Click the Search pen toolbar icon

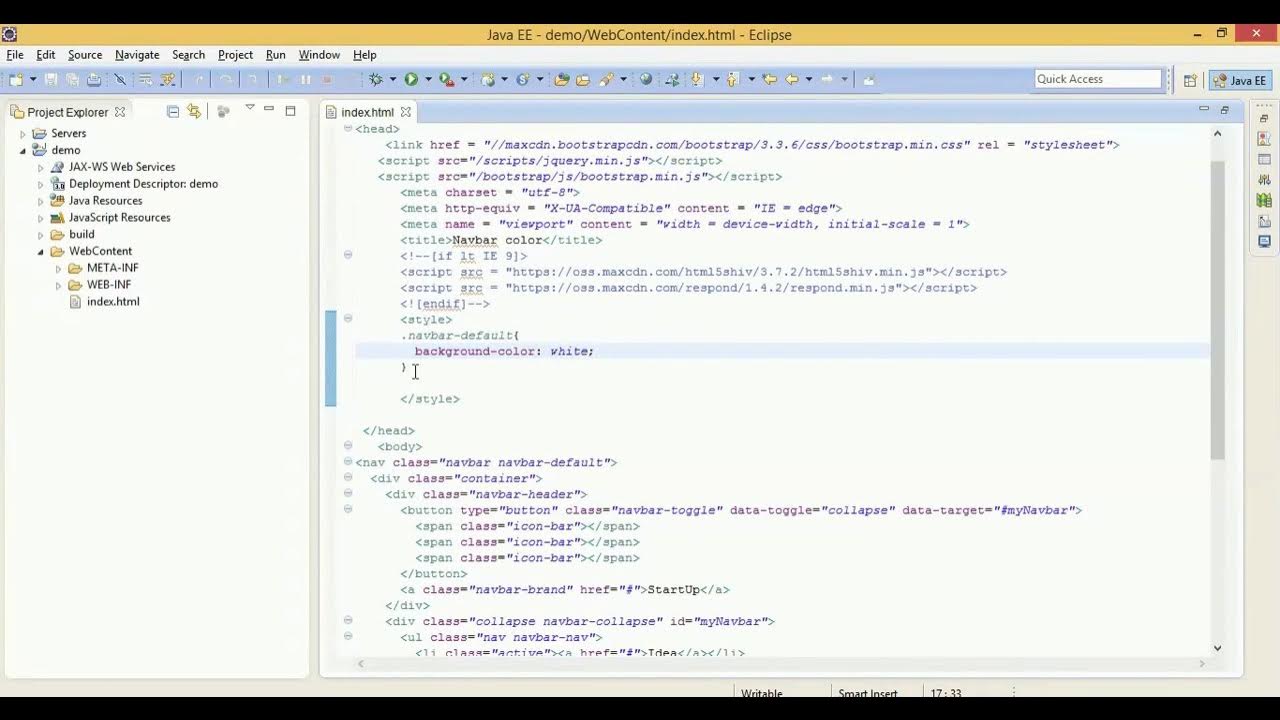[605, 79]
